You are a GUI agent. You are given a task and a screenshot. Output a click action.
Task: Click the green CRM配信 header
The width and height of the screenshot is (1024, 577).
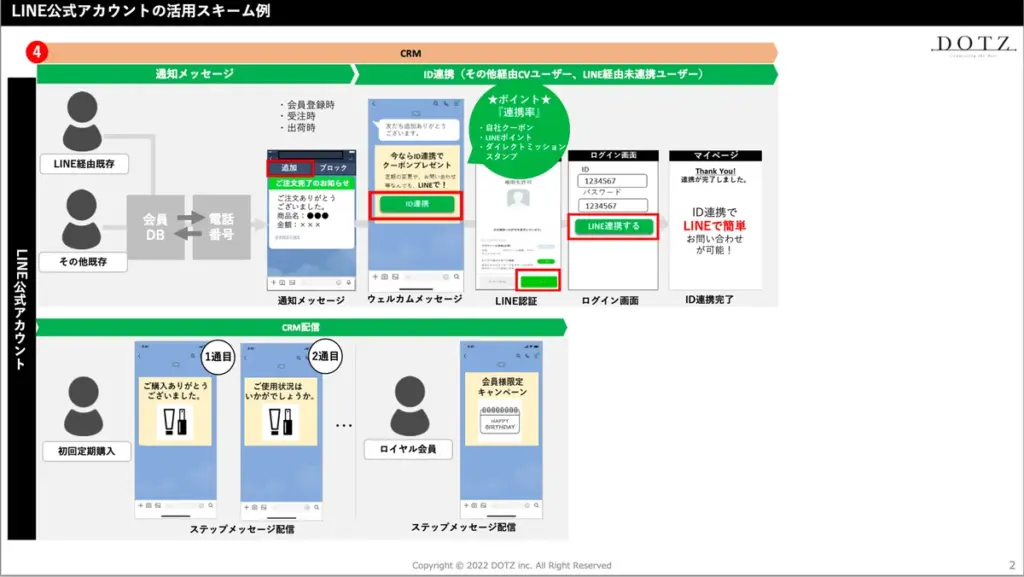(301, 327)
